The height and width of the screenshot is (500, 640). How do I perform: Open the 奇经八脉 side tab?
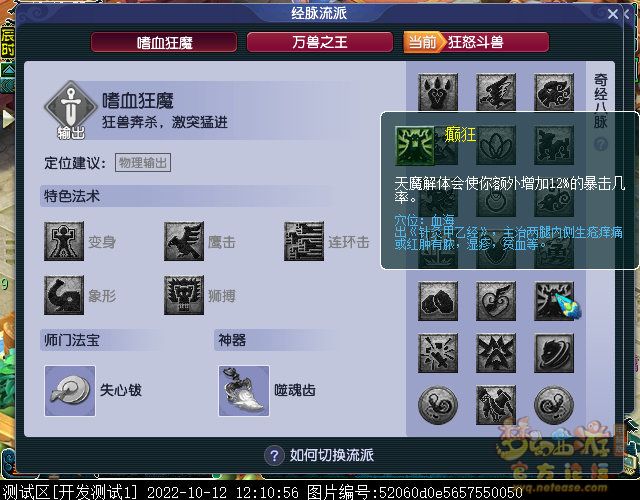[x=600, y=101]
